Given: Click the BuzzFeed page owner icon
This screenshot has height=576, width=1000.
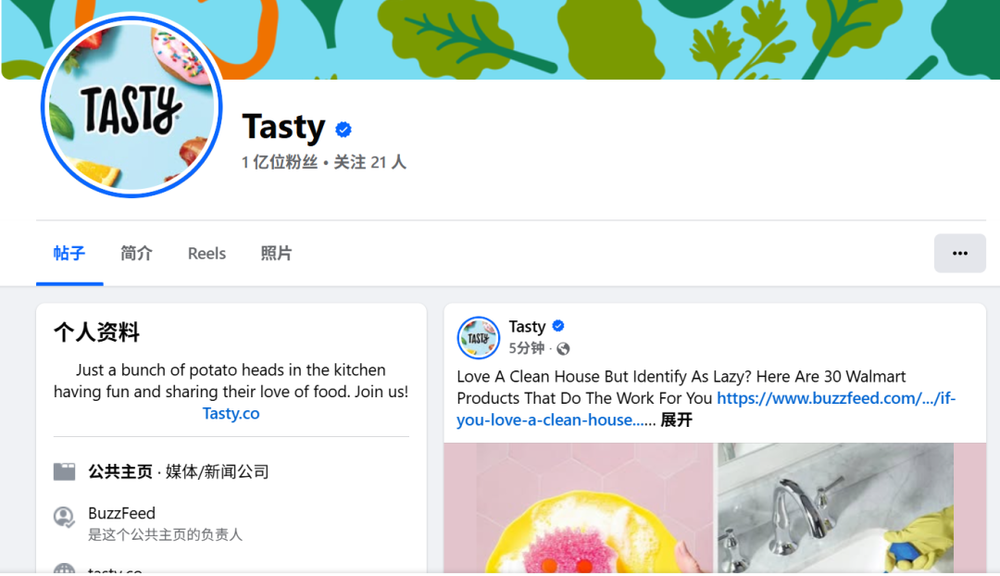Looking at the screenshot, I should click(x=64, y=517).
